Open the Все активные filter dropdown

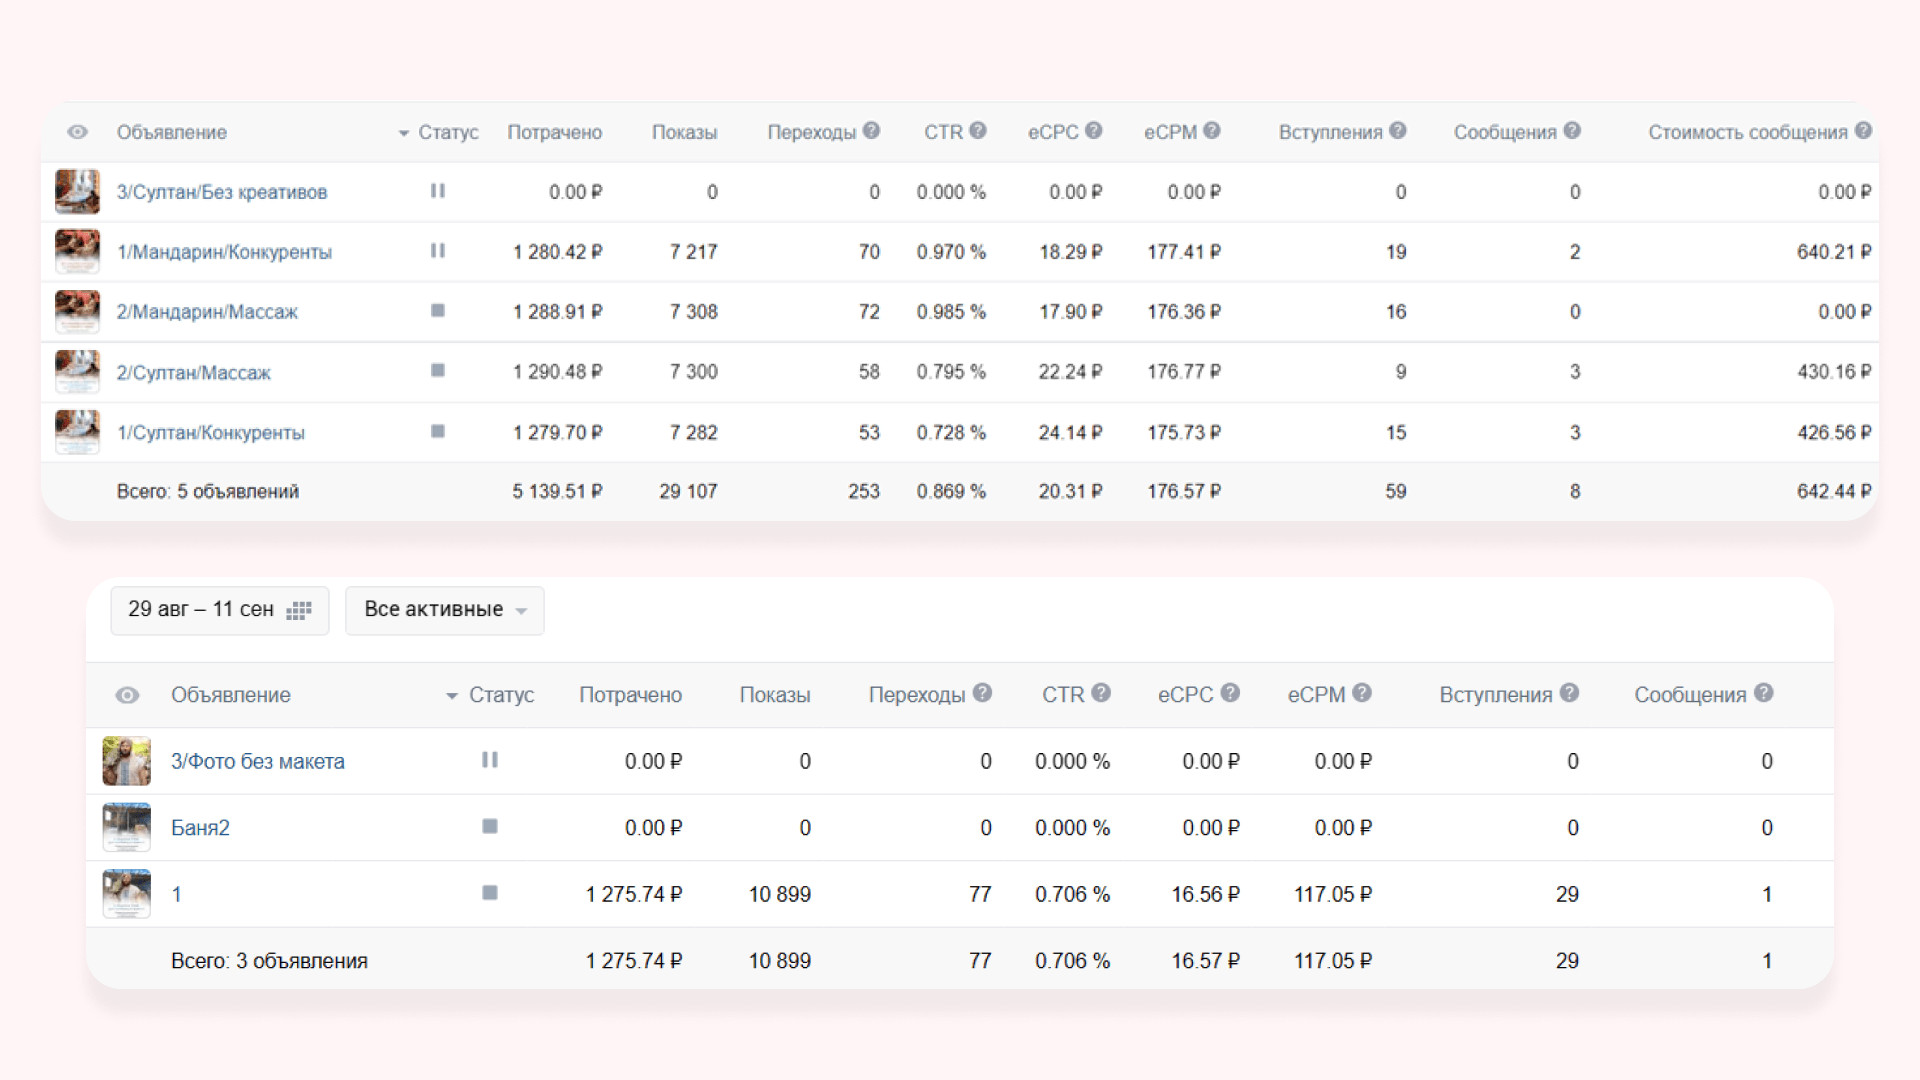(444, 610)
